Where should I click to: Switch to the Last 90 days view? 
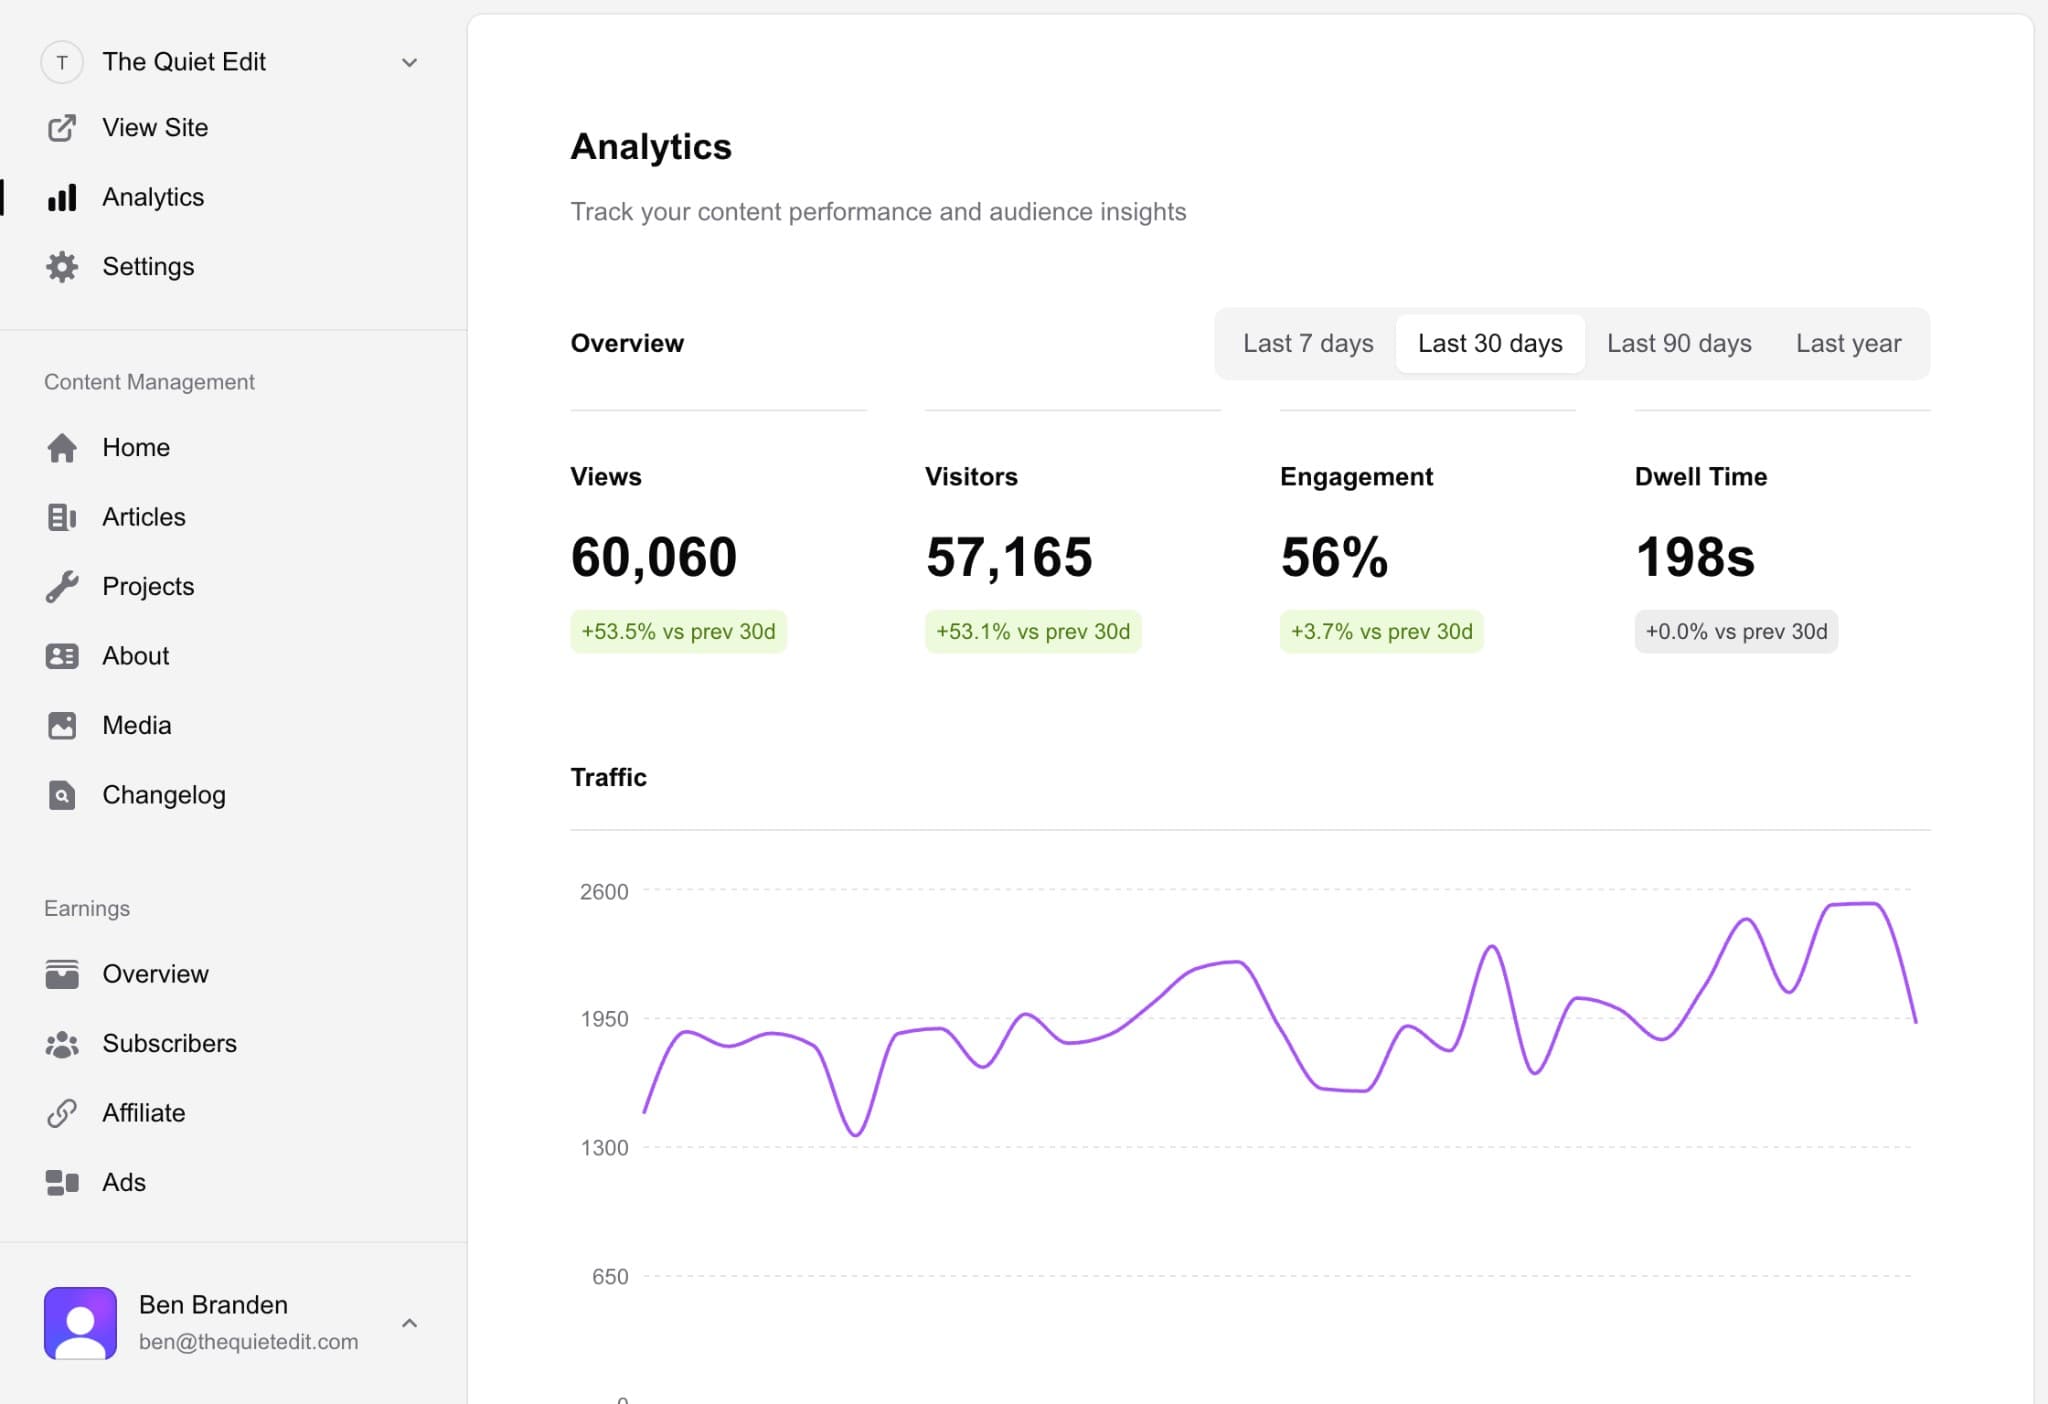[1679, 343]
